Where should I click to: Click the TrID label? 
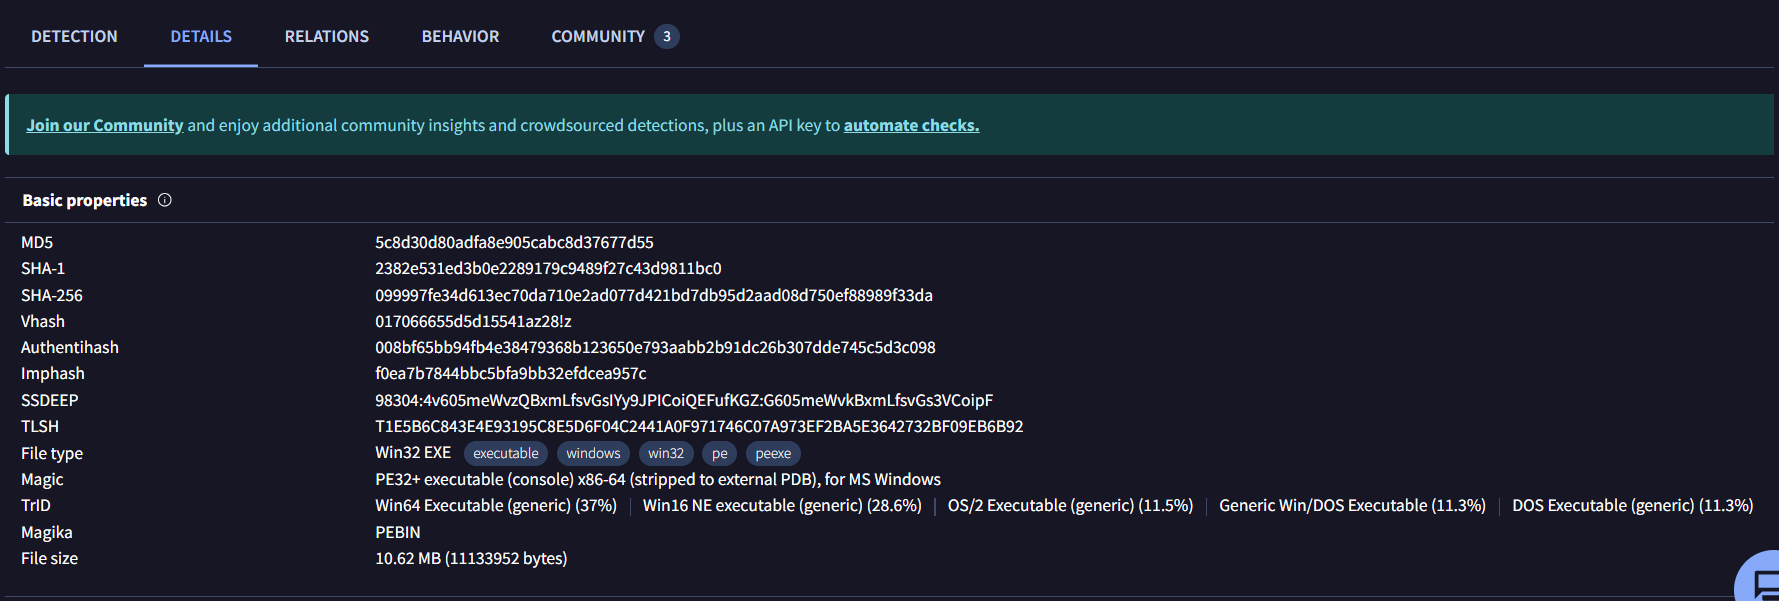tap(36, 505)
